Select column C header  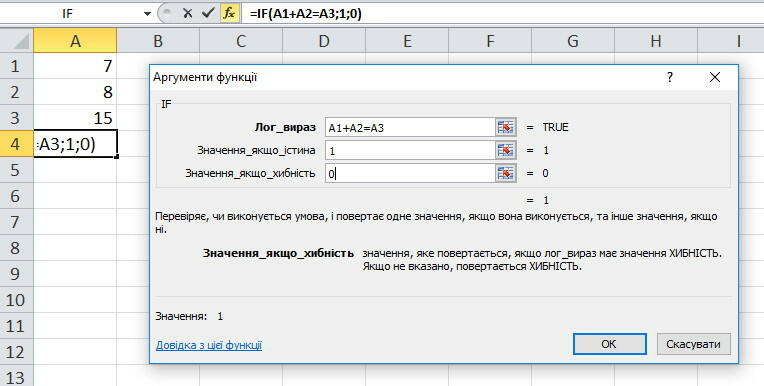pos(241,41)
